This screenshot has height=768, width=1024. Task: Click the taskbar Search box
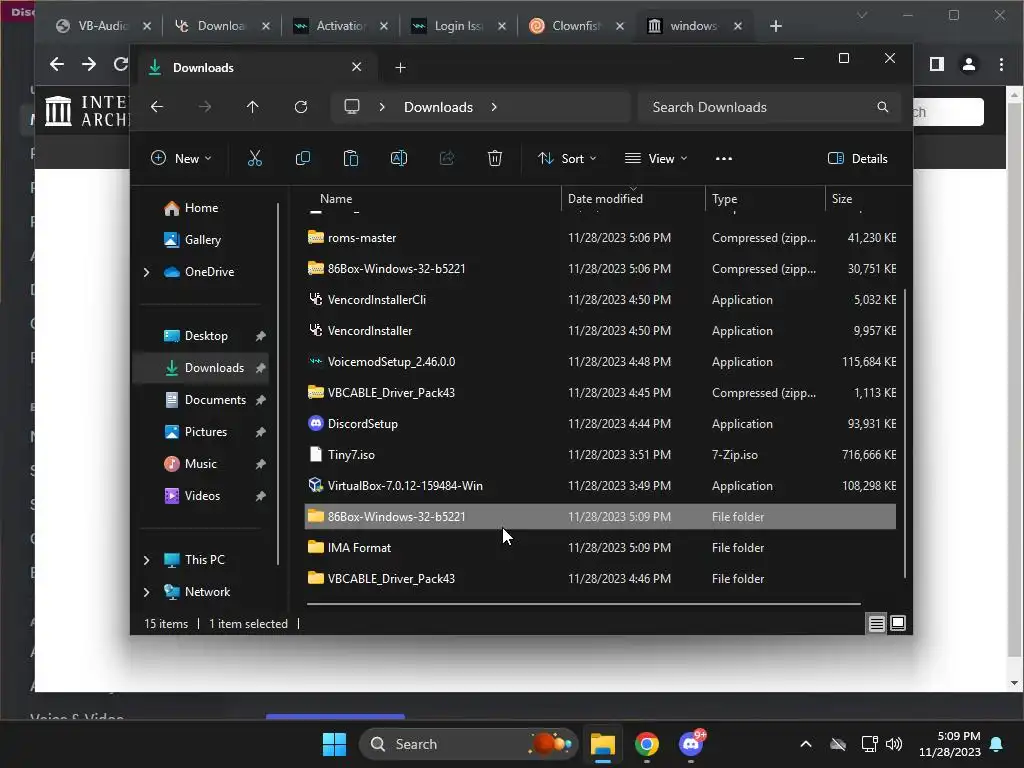tap(468, 744)
